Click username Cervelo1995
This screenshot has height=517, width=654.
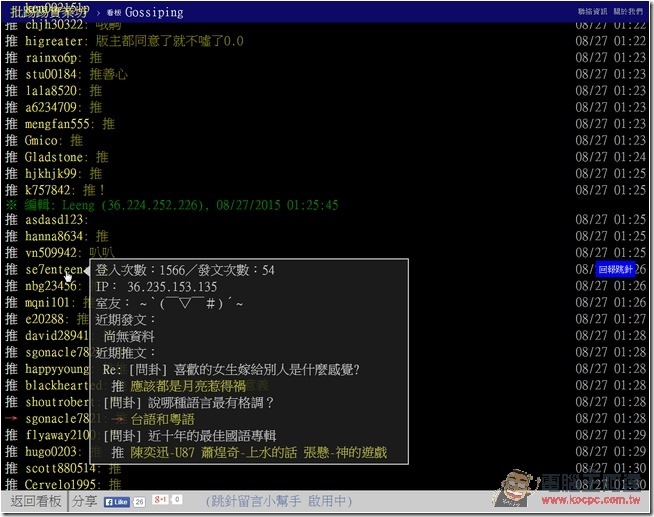pos(60,484)
